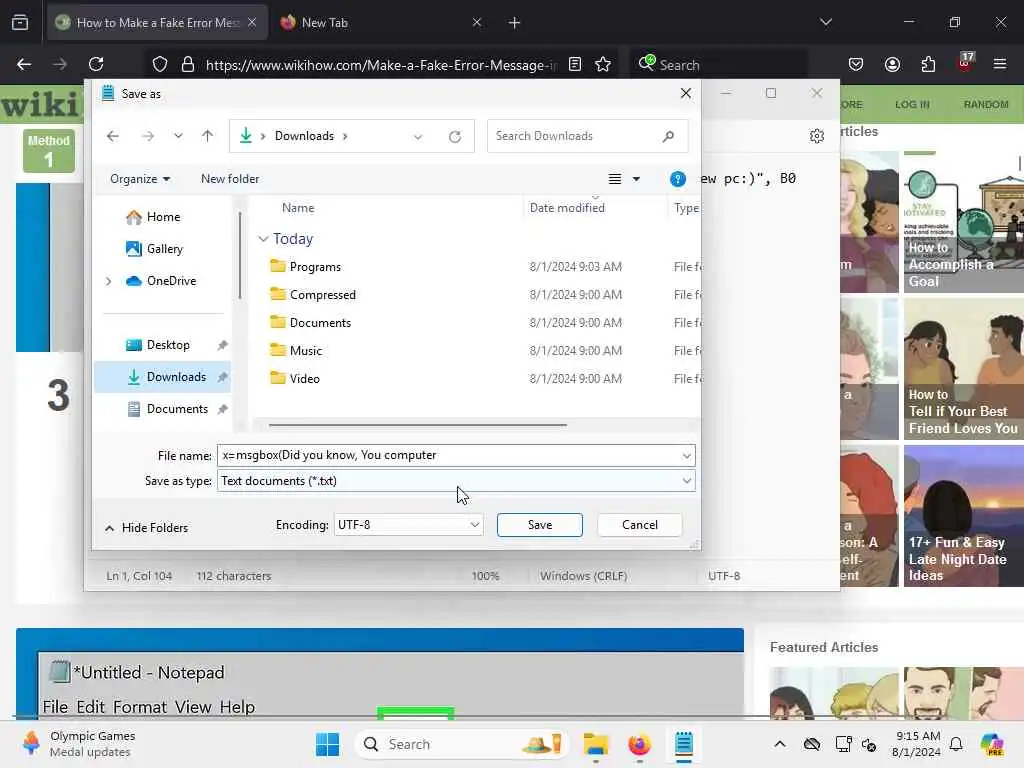Change view layout icon in Save as
This screenshot has width=1024, height=768.
point(615,179)
